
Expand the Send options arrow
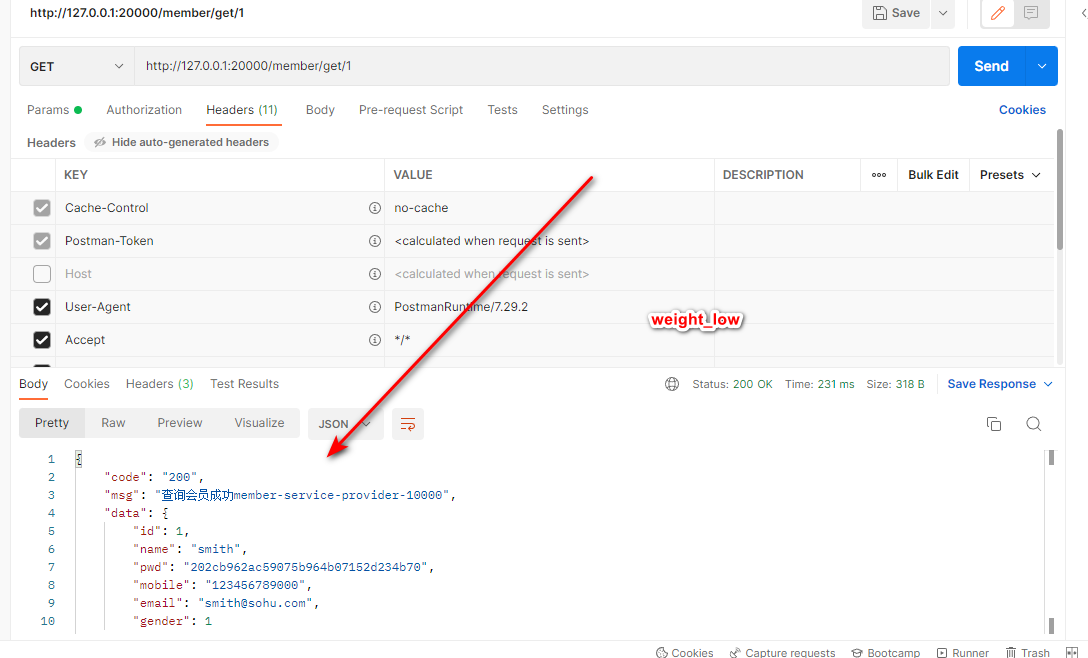(x=1042, y=66)
